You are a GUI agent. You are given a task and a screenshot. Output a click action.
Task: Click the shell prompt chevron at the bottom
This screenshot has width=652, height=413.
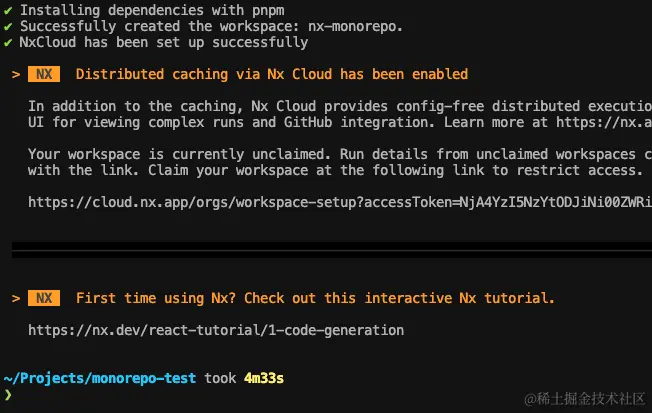[x=8, y=395]
